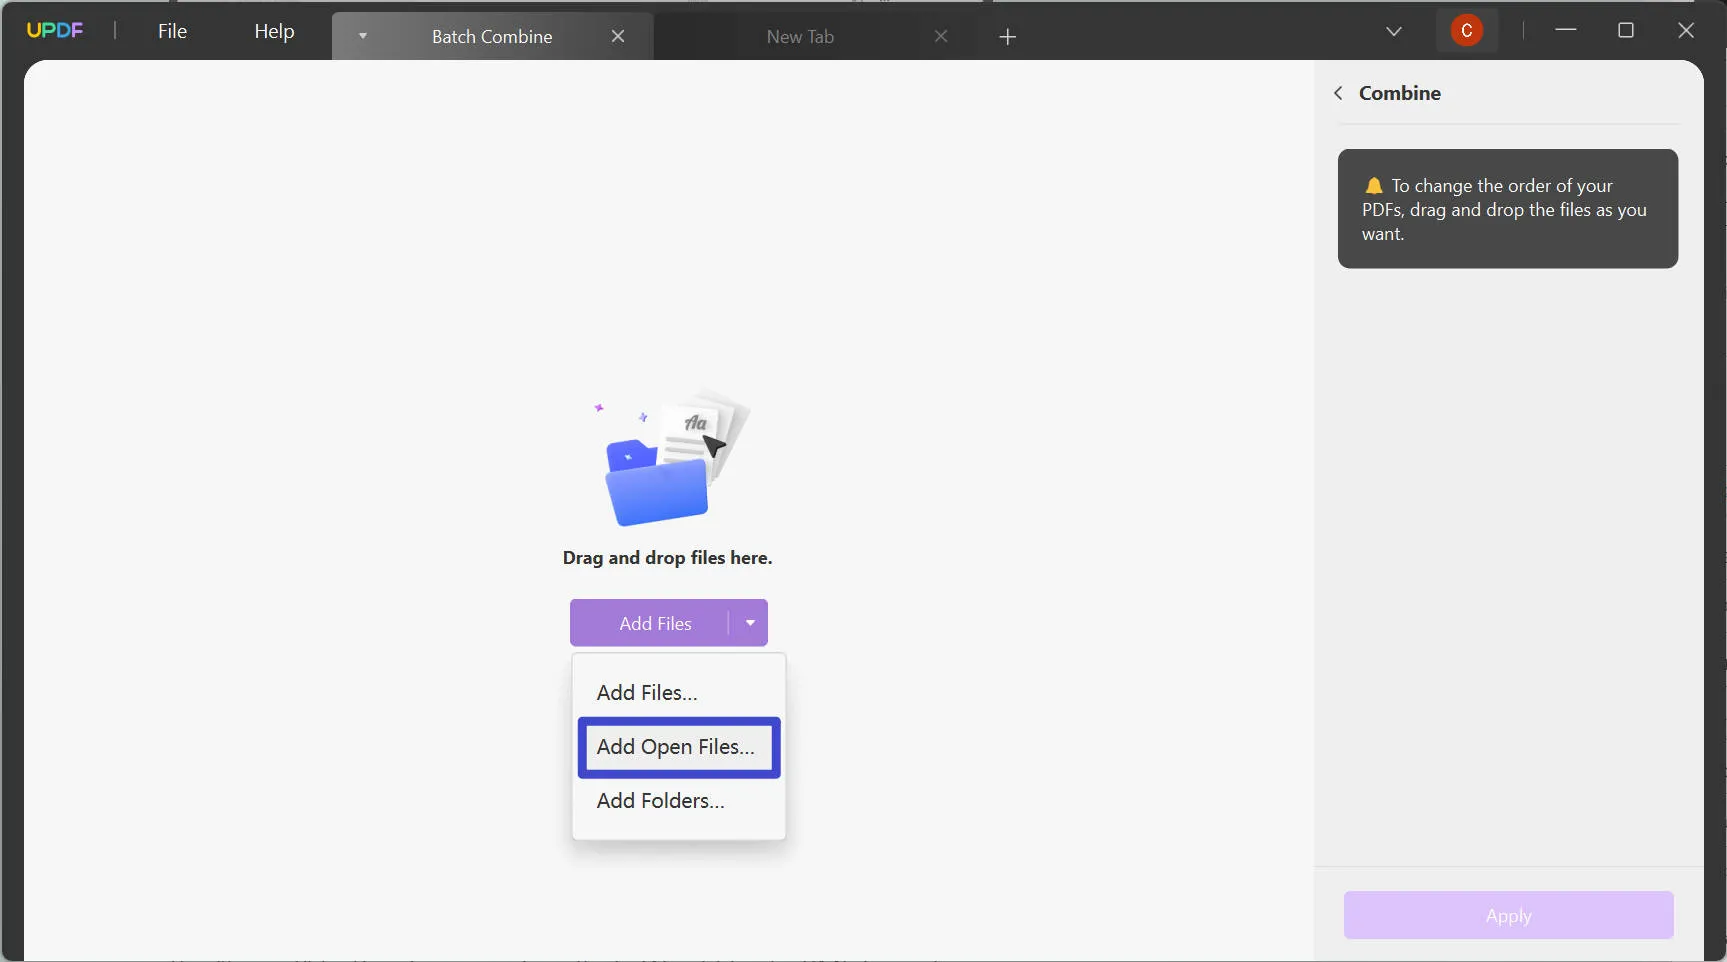The height and width of the screenshot is (962, 1727).
Task: Switch to the New Tab tab
Action: [x=800, y=37]
